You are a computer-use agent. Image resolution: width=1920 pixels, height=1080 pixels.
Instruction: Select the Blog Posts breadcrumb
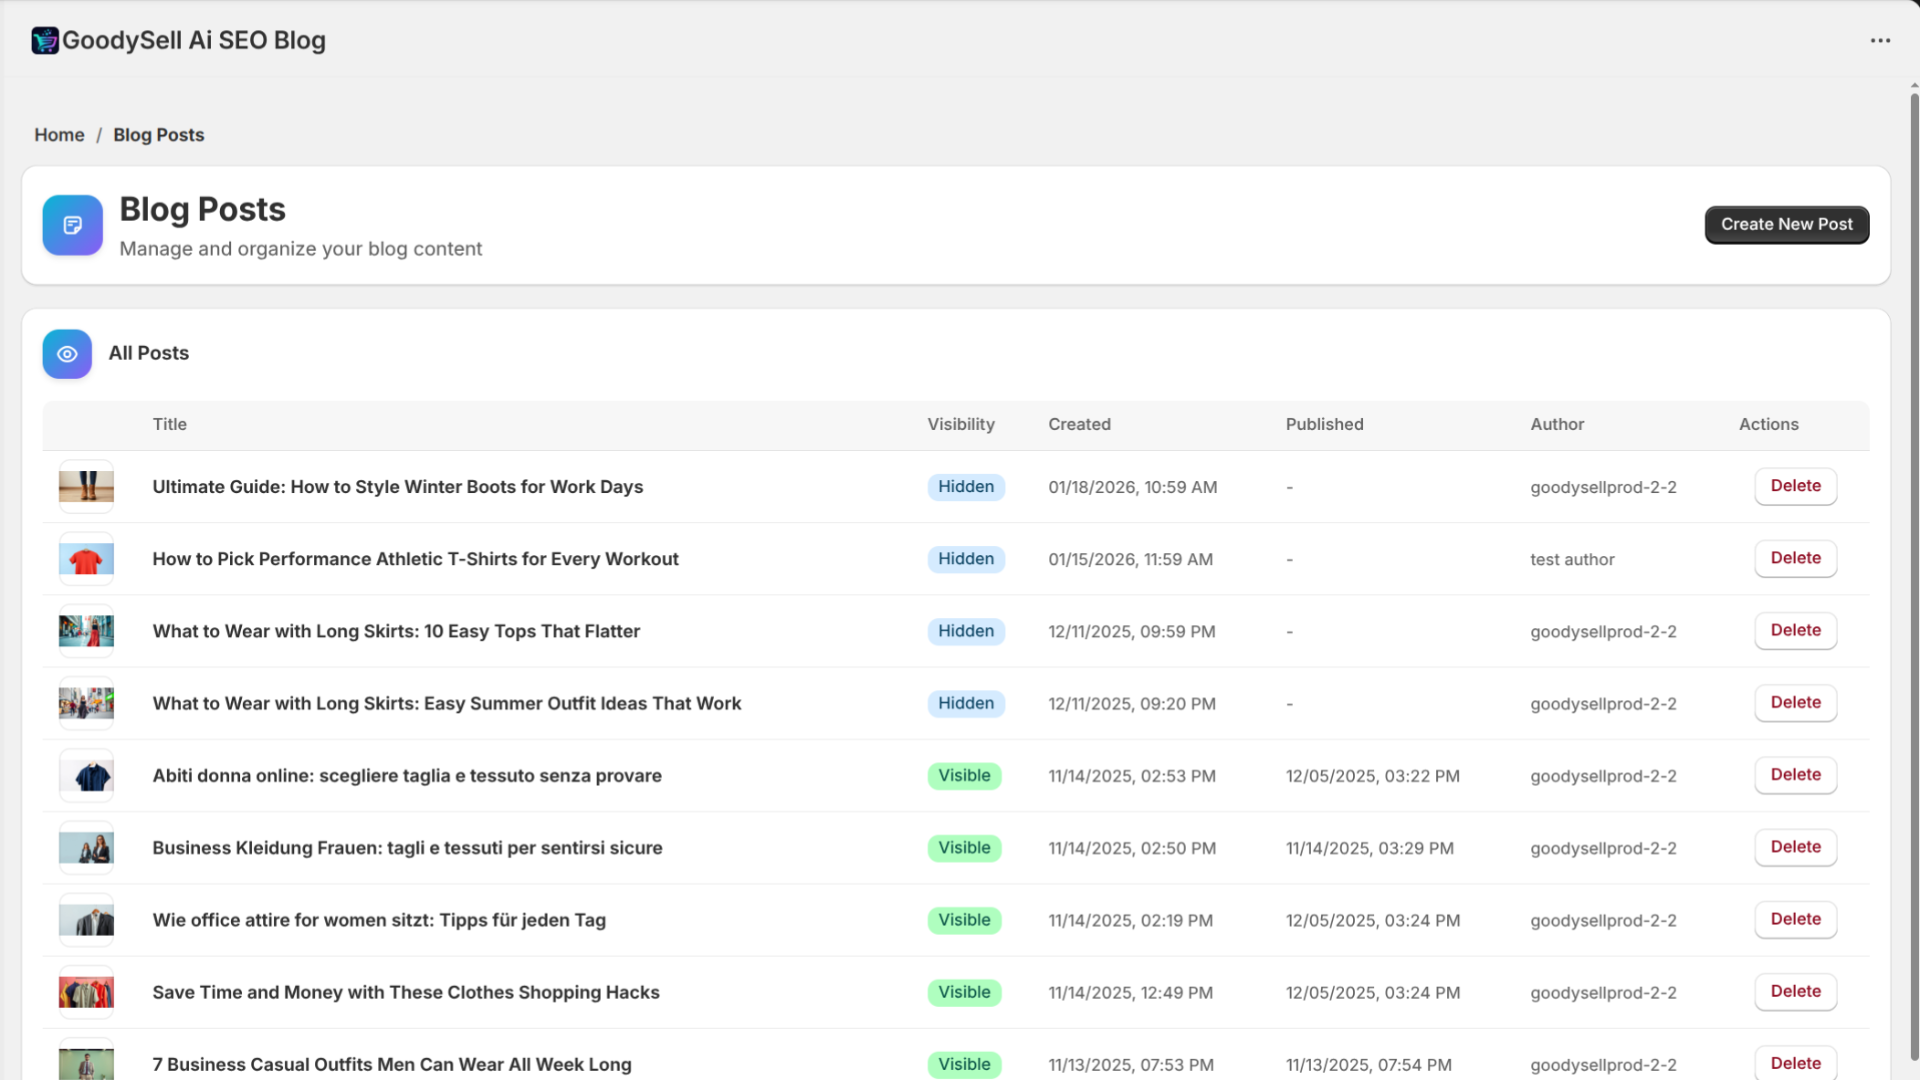coord(158,134)
